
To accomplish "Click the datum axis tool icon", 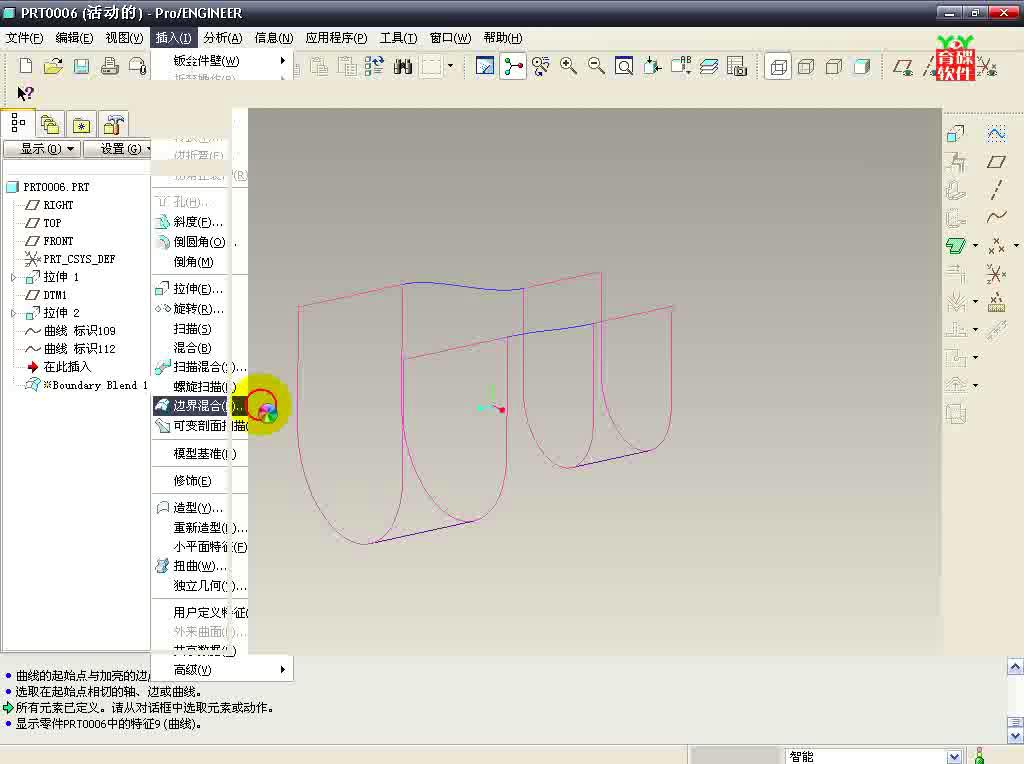I will coord(996,189).
